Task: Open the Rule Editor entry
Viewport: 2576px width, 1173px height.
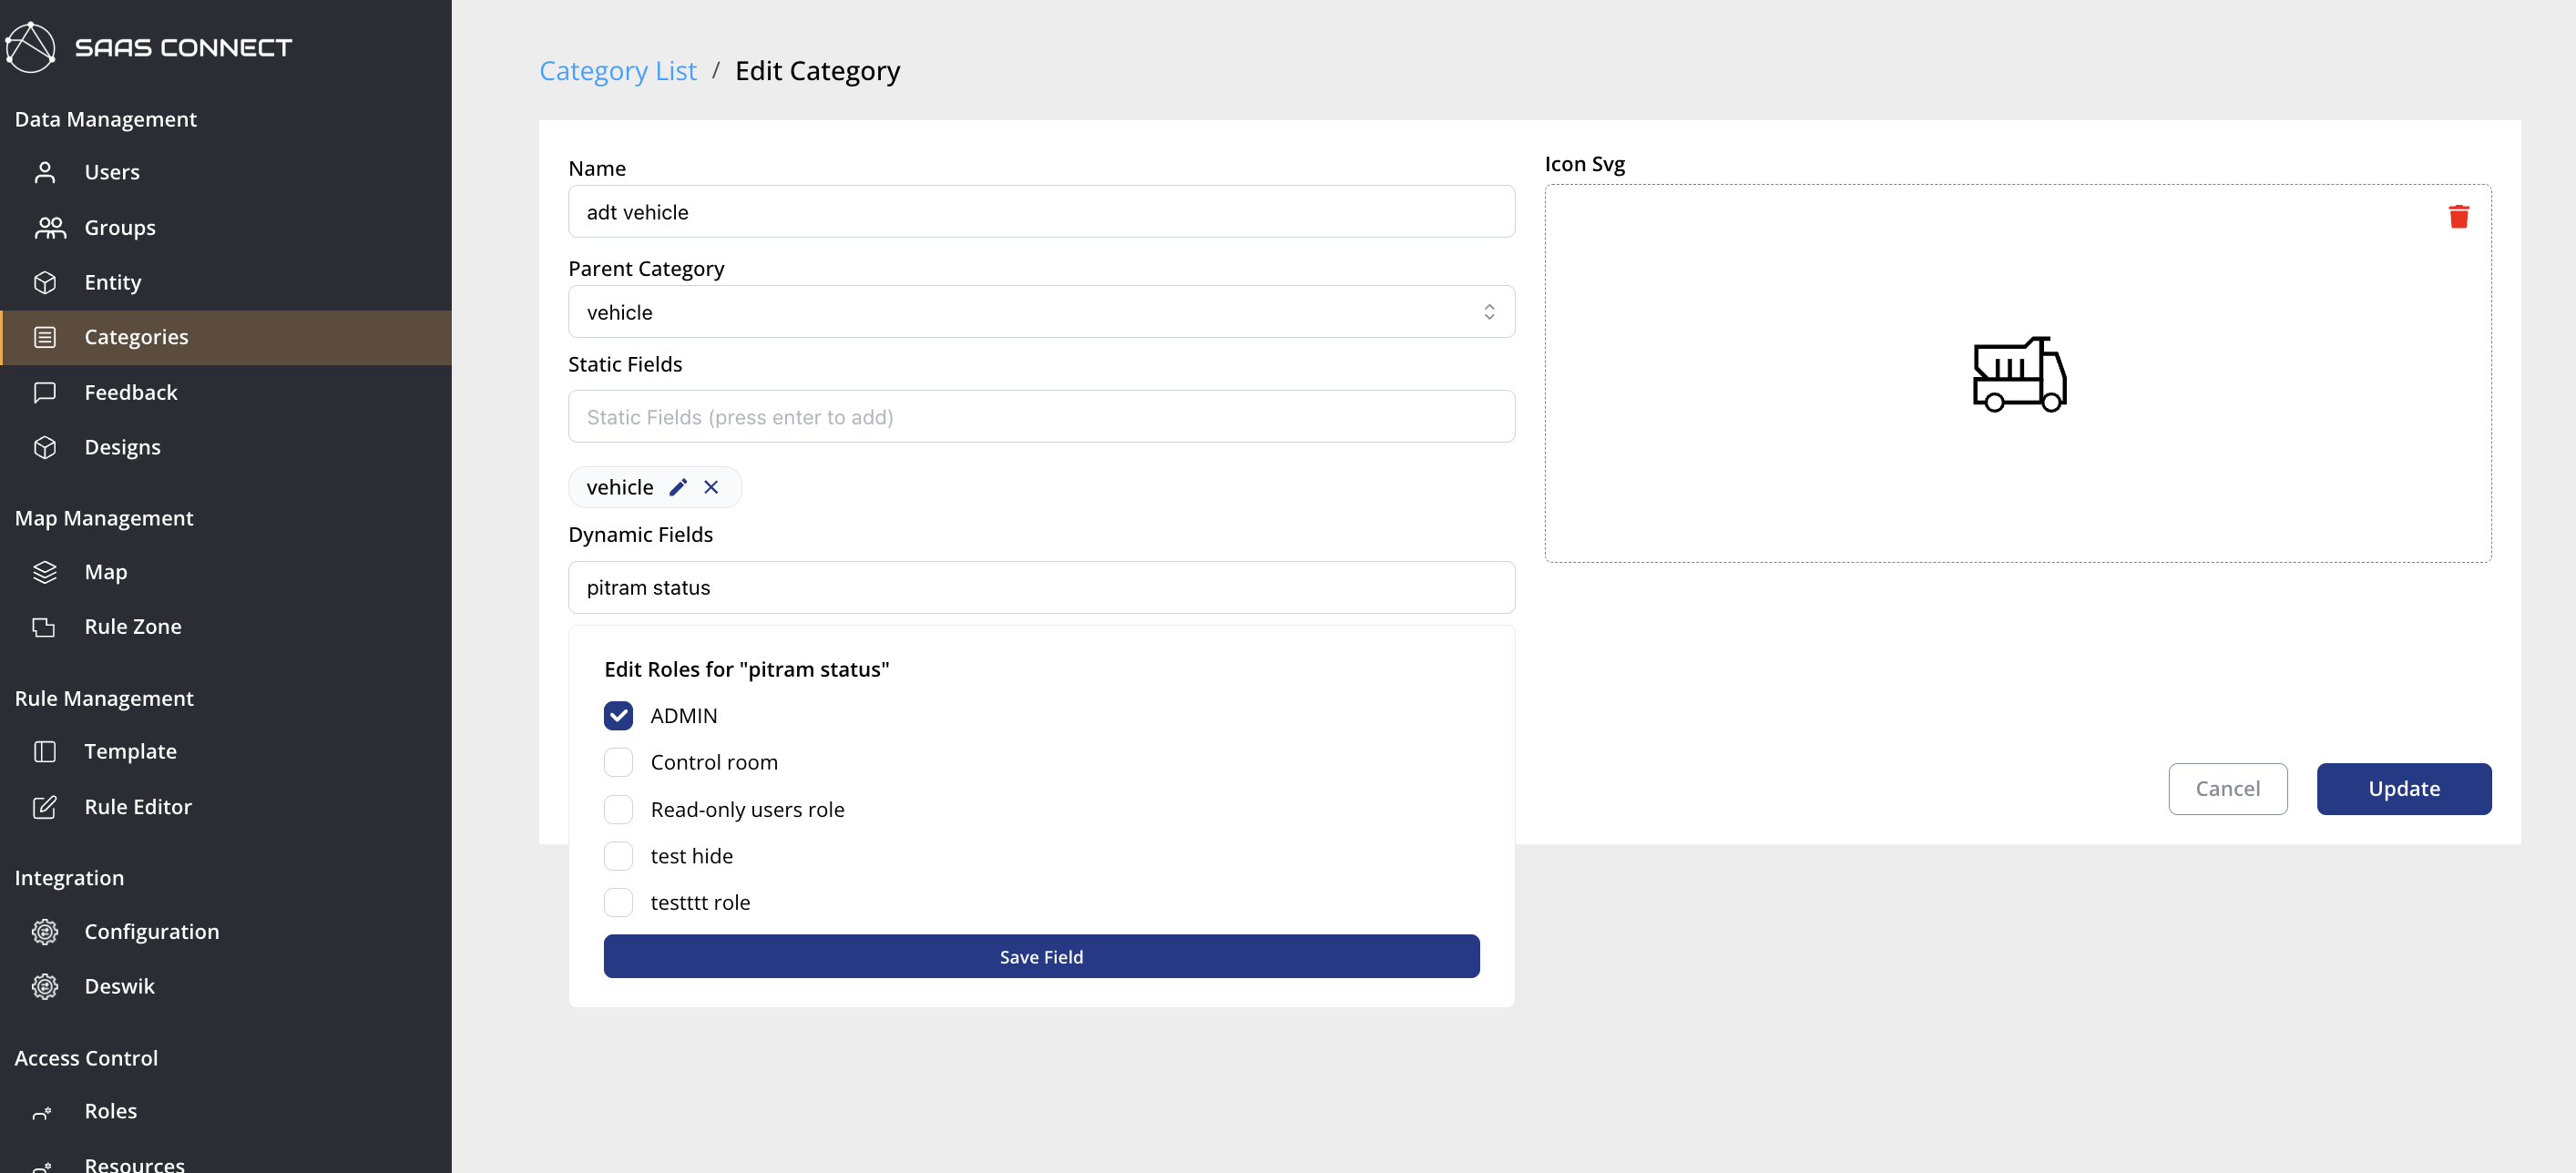Action: point(138,806)
